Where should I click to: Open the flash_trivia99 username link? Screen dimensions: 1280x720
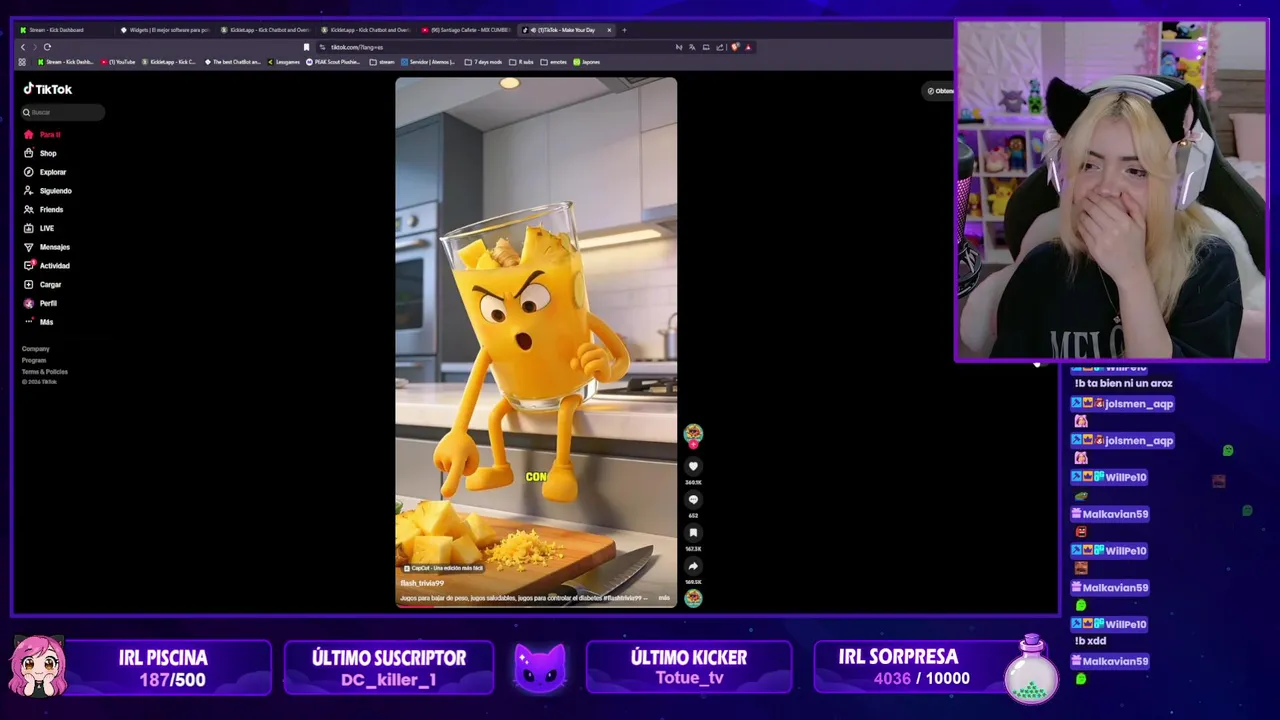pos(422,583)
